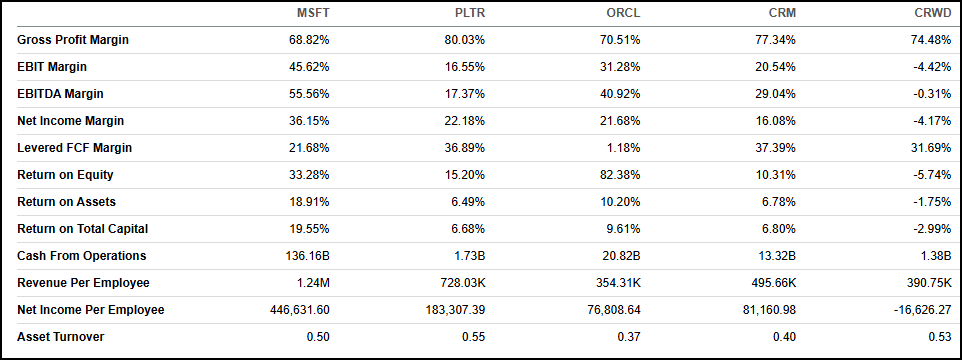The image size is (962, 360).
Task: Select the PLTR ticker header
Action: [x=469, y=13]
